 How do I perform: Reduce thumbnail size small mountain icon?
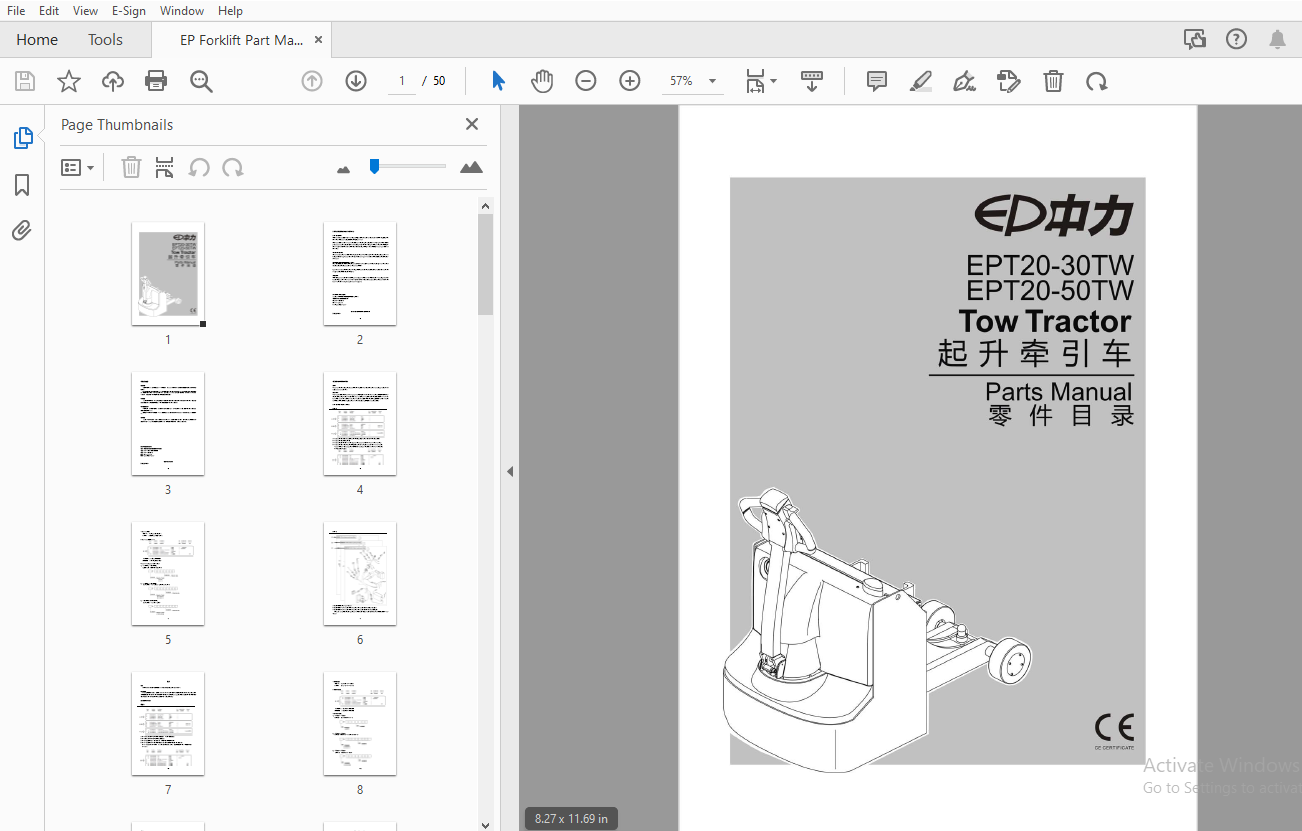[344, 169]
